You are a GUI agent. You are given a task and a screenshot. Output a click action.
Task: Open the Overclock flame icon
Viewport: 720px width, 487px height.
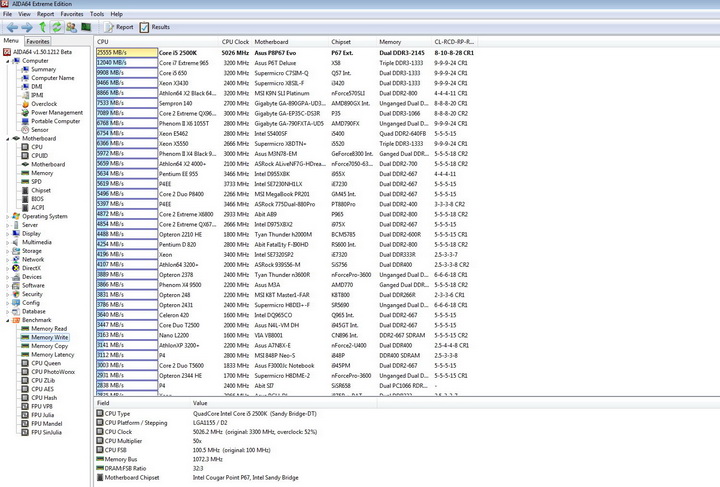click(x=25, y=104)
